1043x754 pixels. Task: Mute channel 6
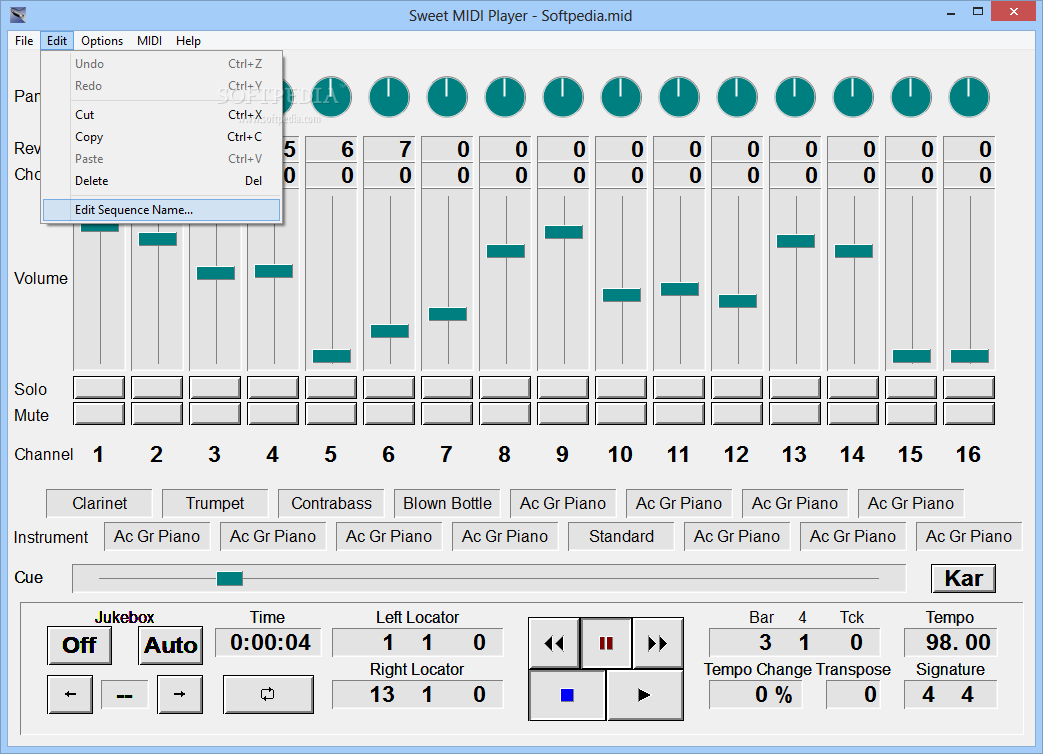(x=389, y=414)
